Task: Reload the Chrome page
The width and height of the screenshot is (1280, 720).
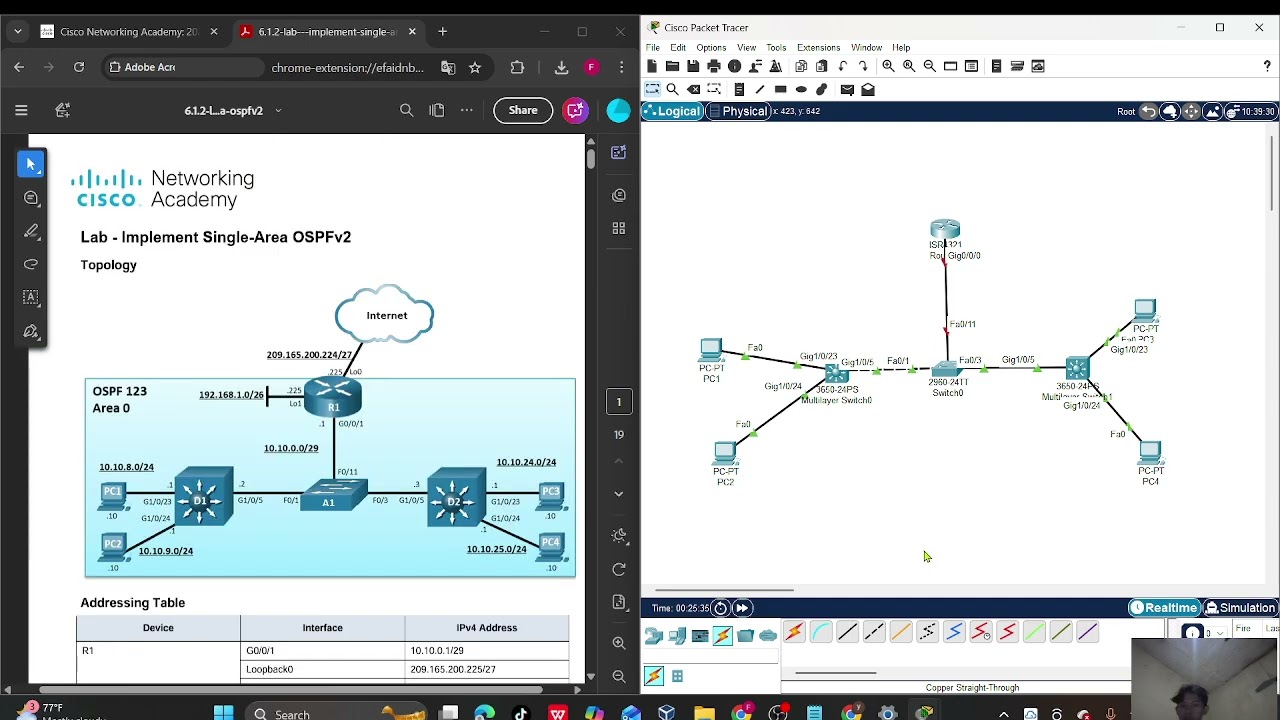Action: [79, 67]
